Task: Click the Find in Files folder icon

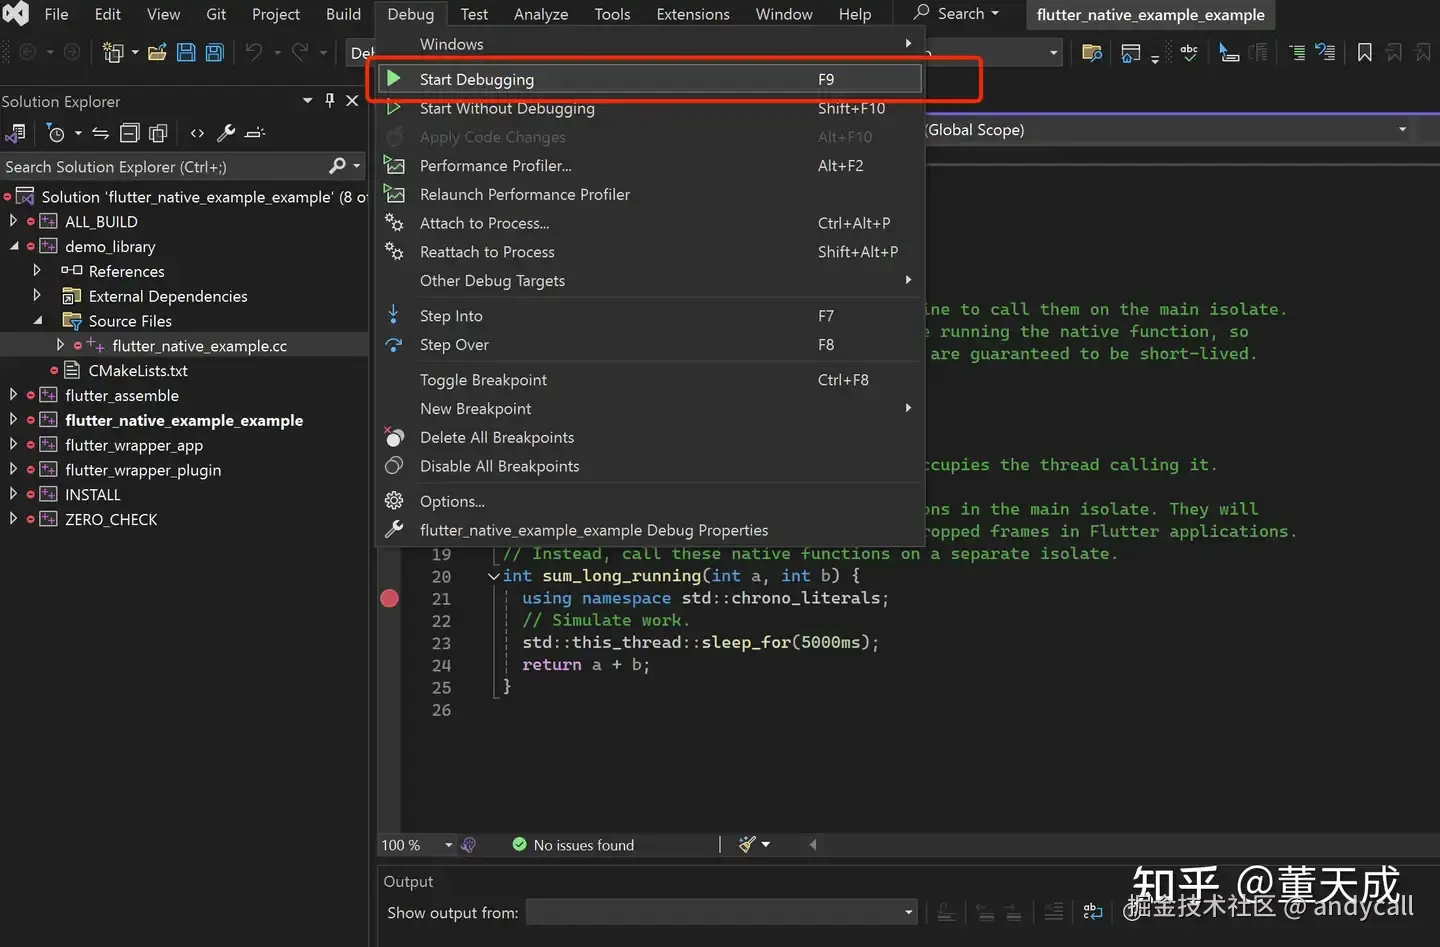Action: (1092, 52)
